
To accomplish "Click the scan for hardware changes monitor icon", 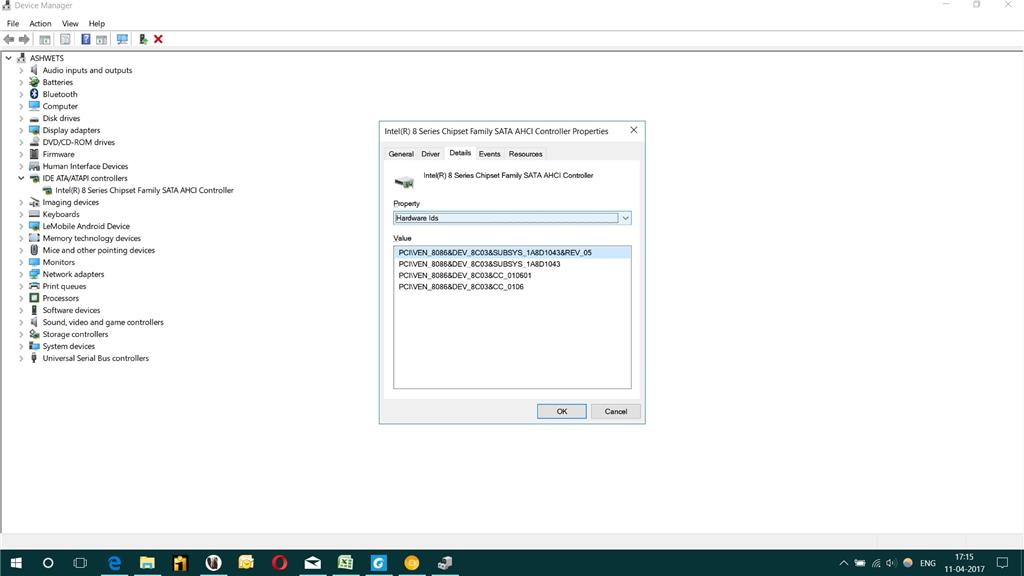I will click(x=122, y=39).
